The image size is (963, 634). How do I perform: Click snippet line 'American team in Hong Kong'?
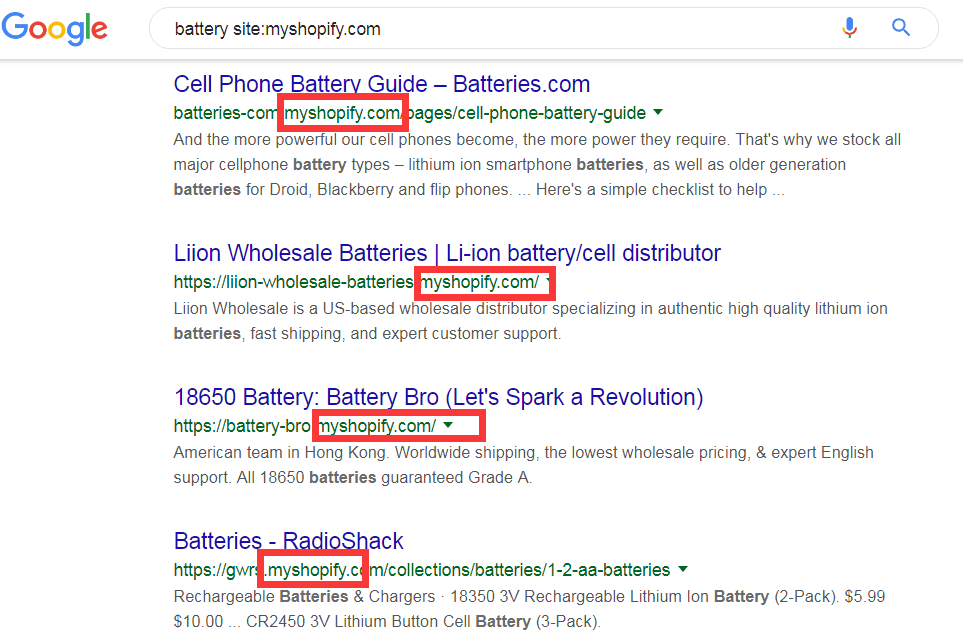coord(523,453)
